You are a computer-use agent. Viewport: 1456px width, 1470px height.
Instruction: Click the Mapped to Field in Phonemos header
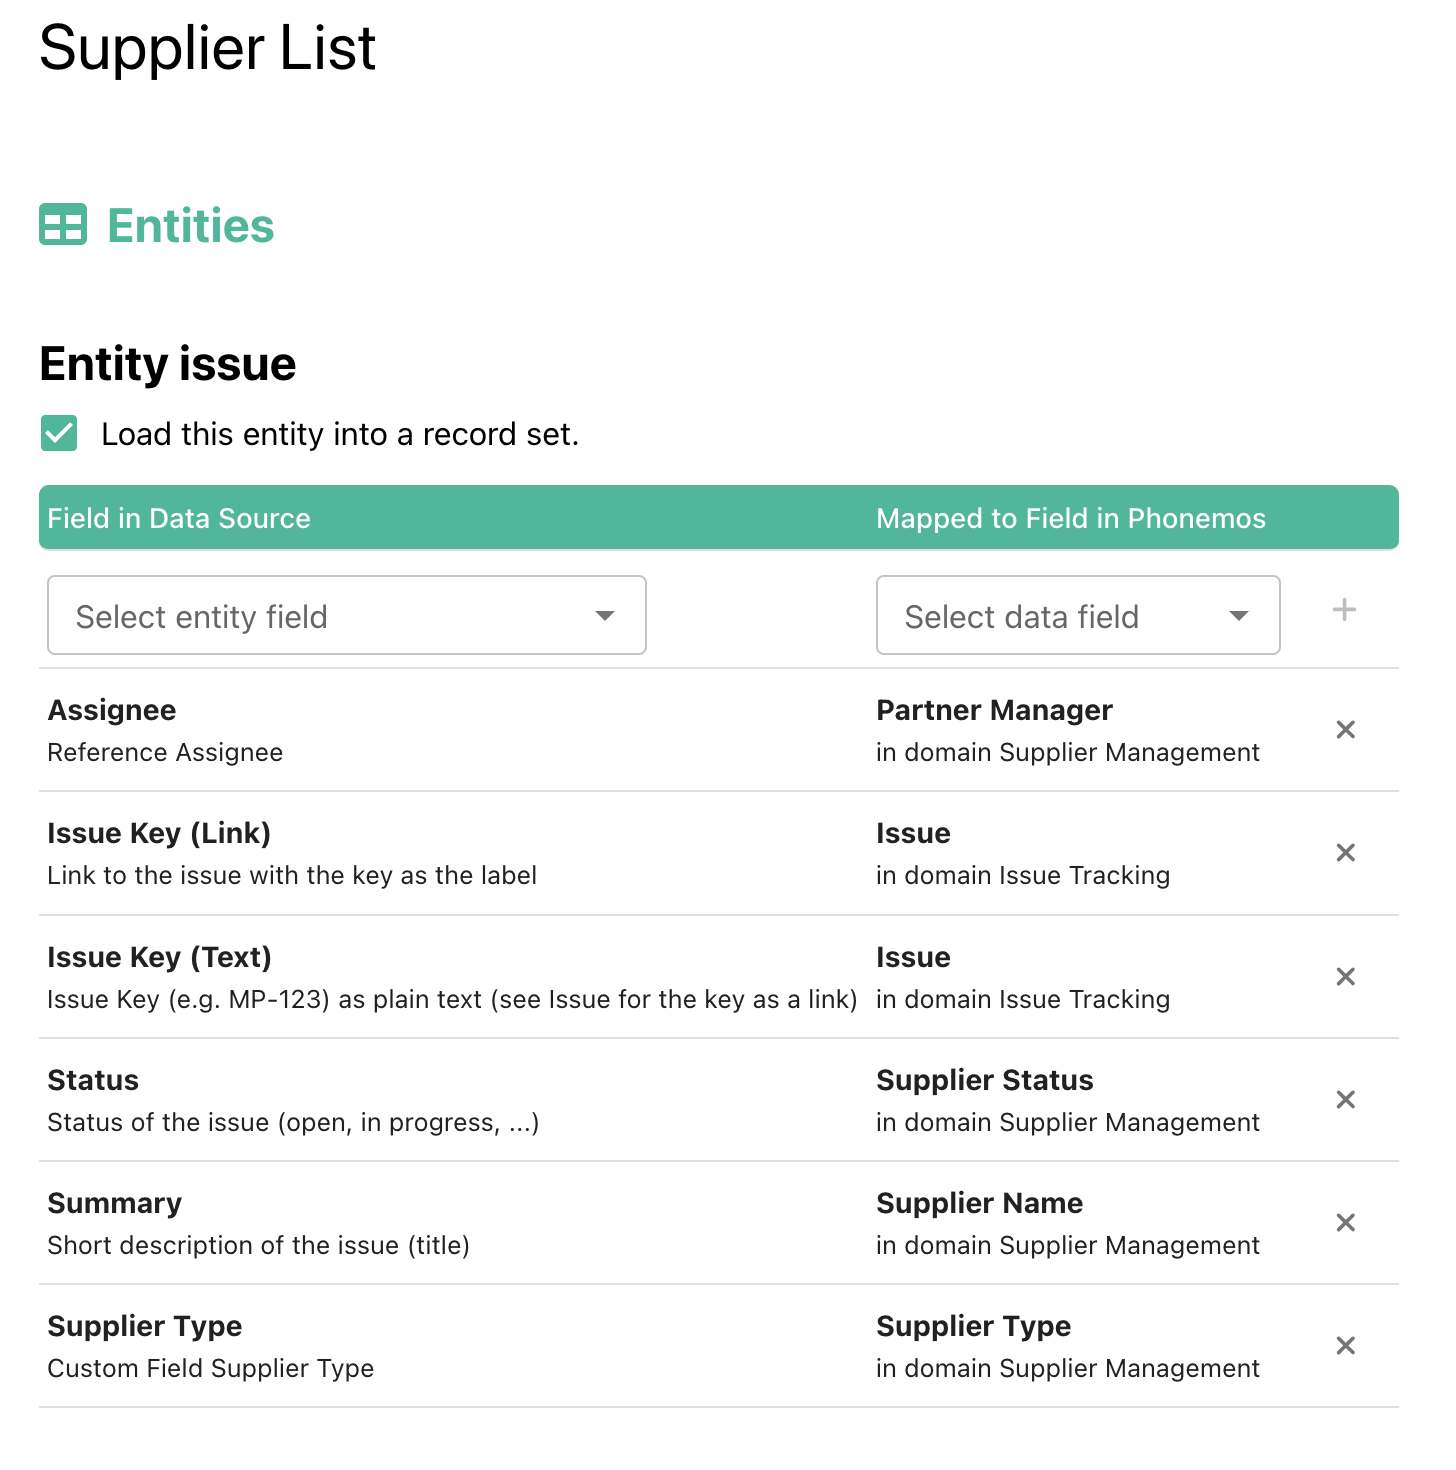click(1070, 518)
